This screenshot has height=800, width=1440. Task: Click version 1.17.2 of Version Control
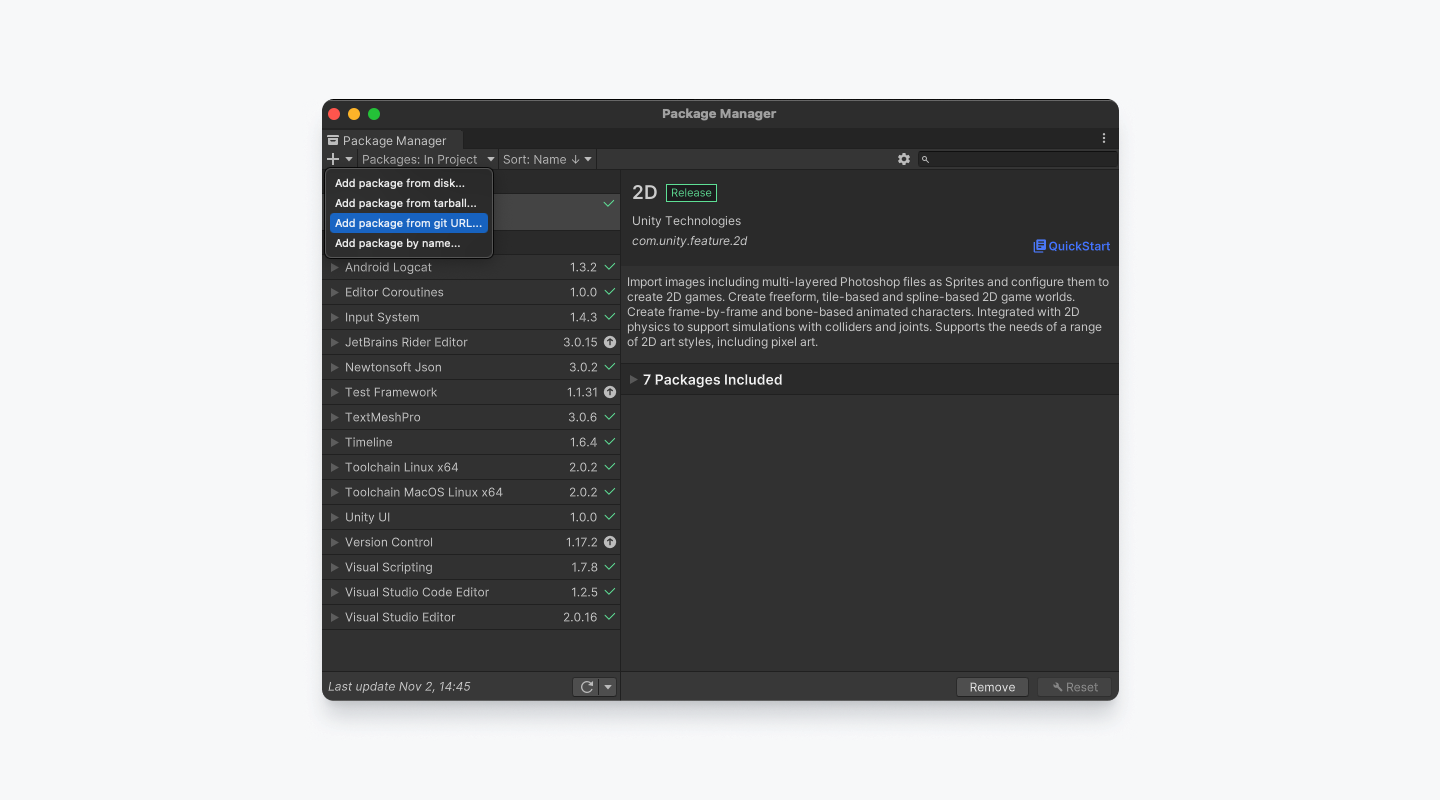point(582,542)
